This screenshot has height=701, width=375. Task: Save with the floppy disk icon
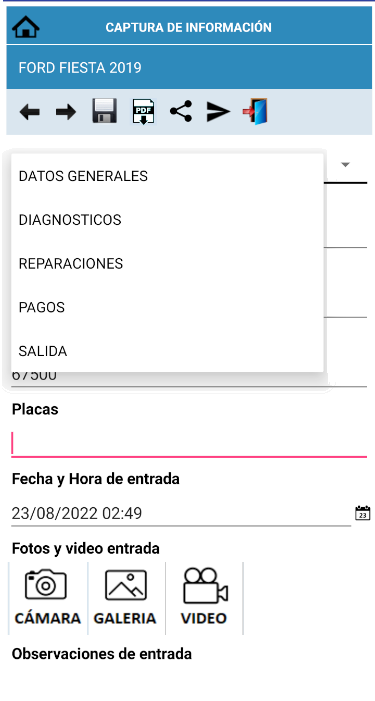(105, 111)
